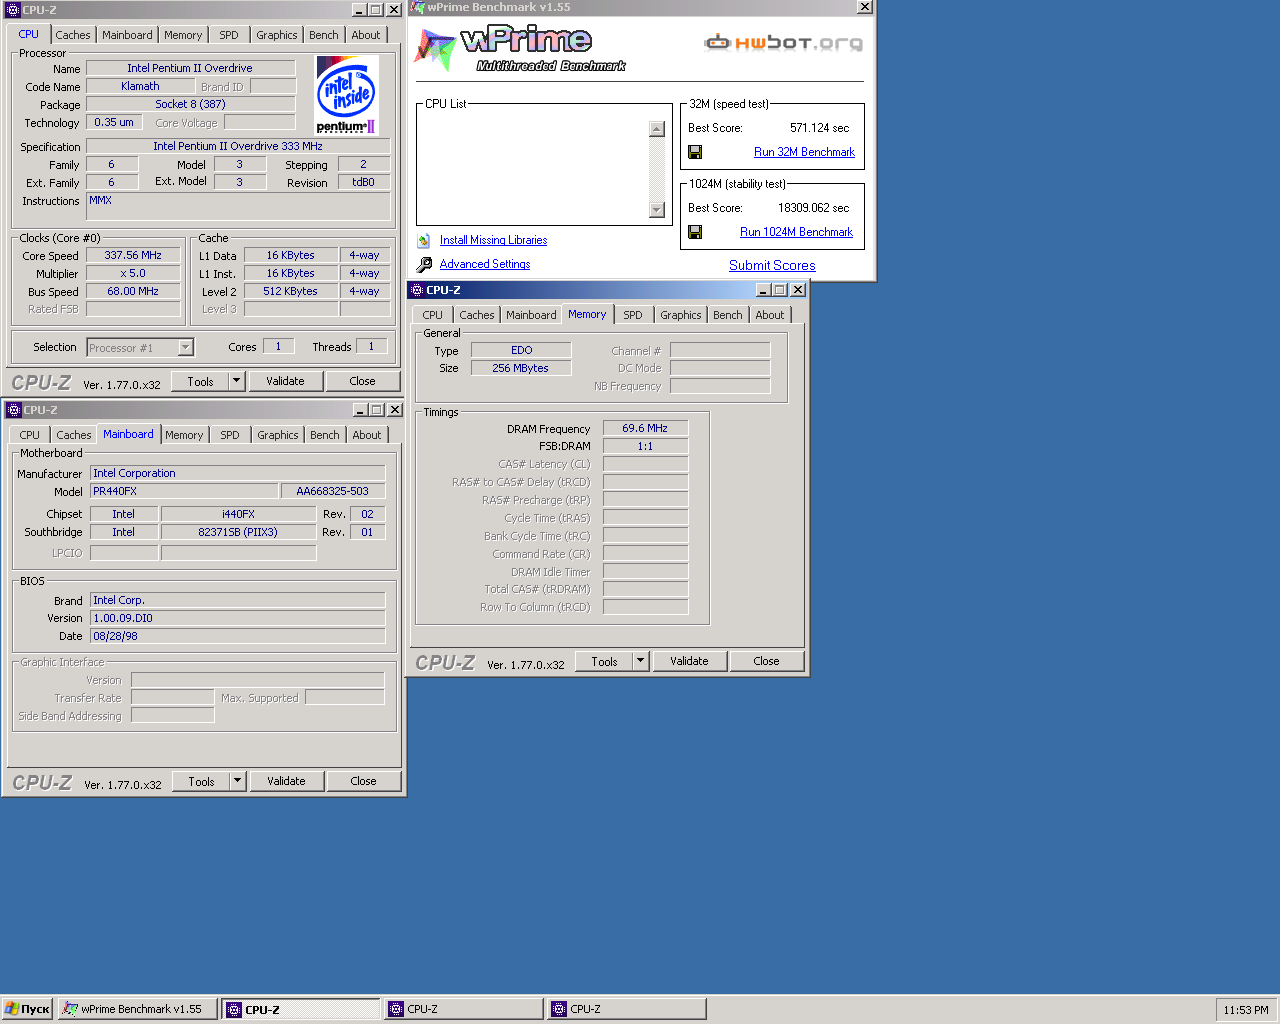The image size is (1280, 1024).
Task: Click the FSB:DRAM ratio value 1:1
Action: coord(645,446)
